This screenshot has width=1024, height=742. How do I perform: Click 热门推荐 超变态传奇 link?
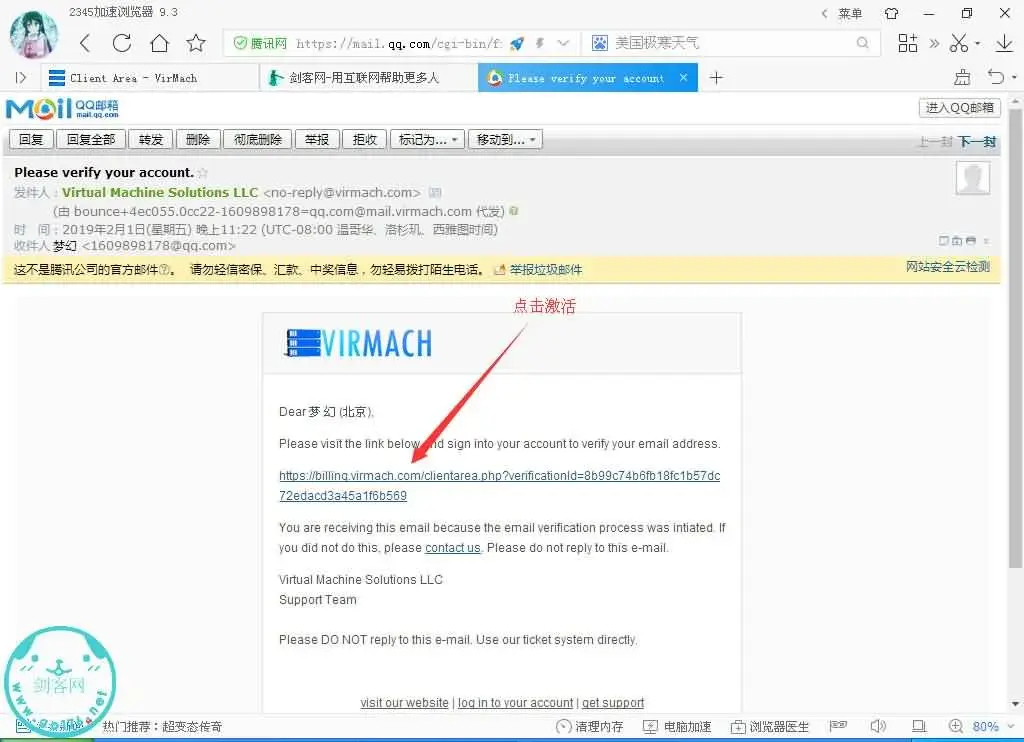point(162,726)
